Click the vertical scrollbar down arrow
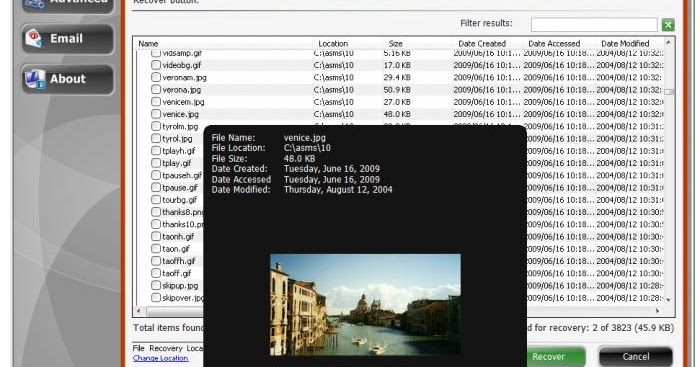The image size is (700, 367). pos(668,300)
